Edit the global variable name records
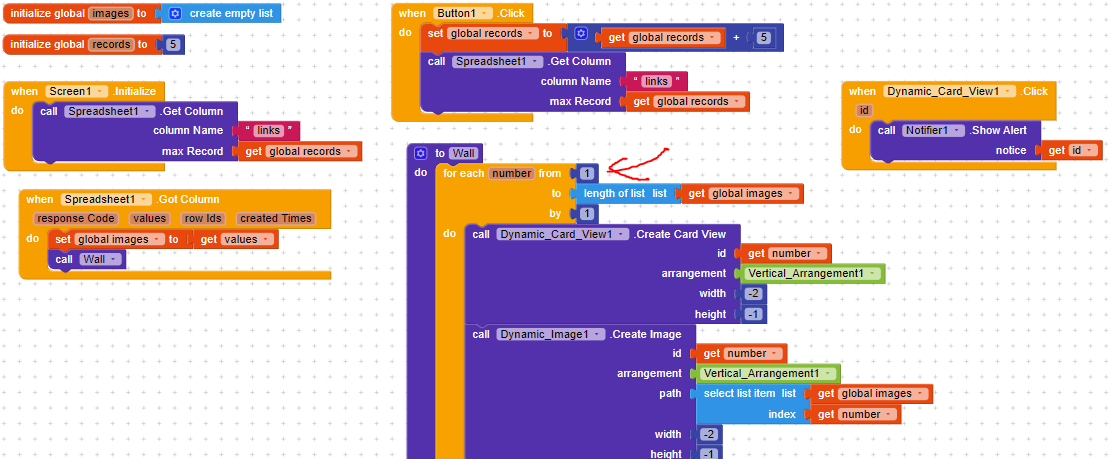The height and width of the screenshot is (459, 1111). coord(111,45)
